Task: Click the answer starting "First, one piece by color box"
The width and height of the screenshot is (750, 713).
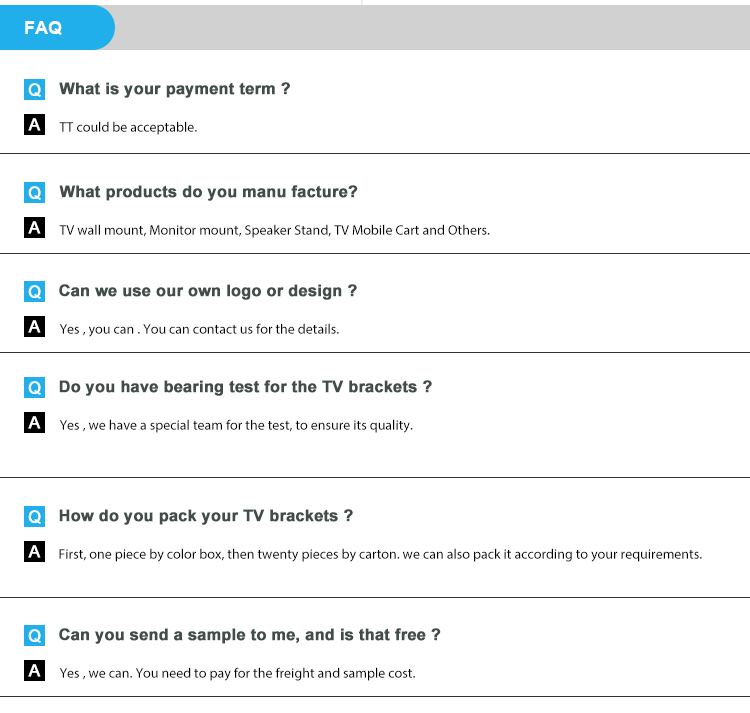Action: click(x=380, y=554)
